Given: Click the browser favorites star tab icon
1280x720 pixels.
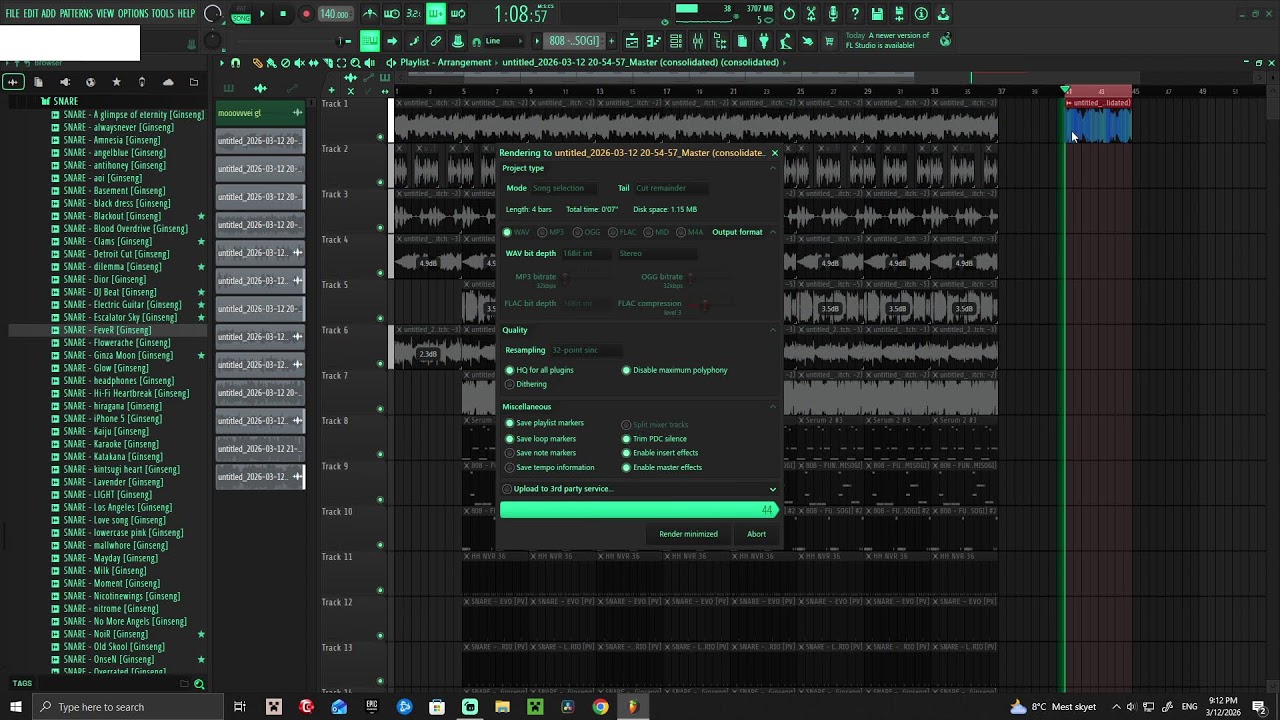Looking at the screenshot, I should (116, 82).
